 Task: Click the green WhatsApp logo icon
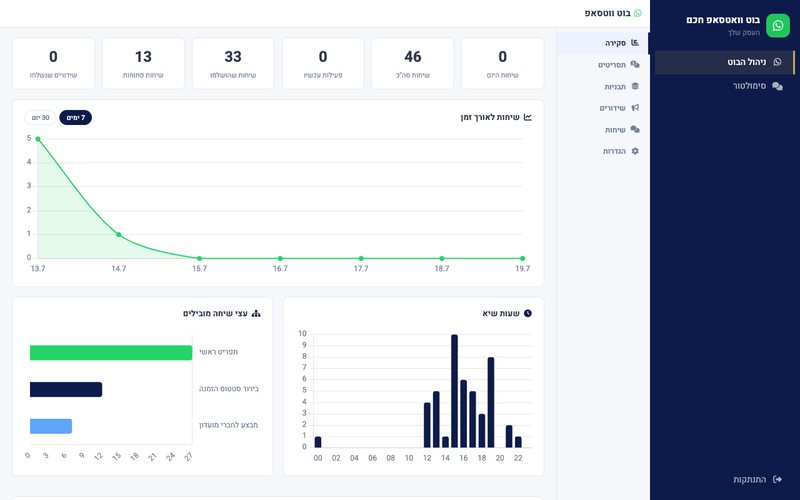click(x=778, y=26)
